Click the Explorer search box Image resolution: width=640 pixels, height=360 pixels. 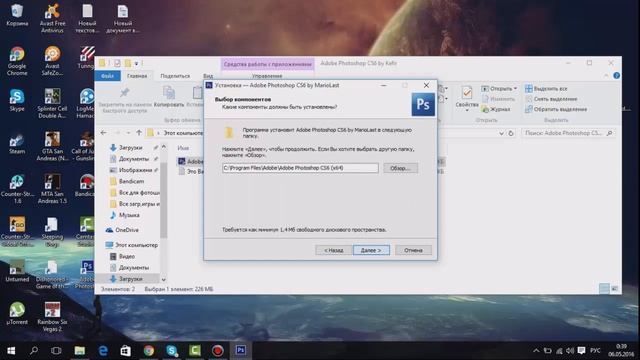(x=568, y=133)
